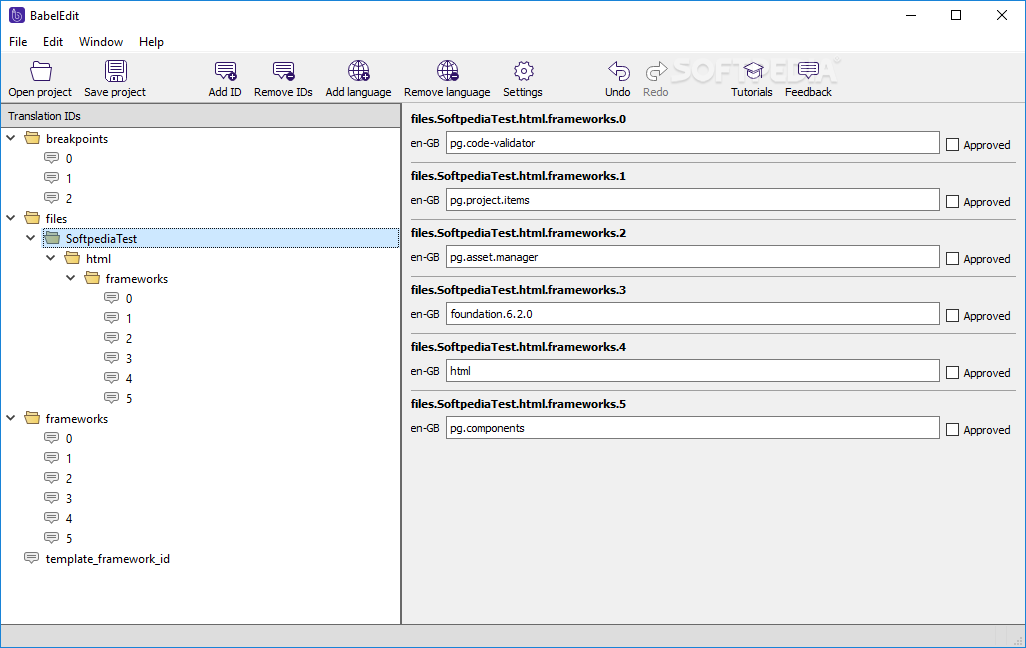Edit the en-GB field containing pg.code-validator
Screen dimensions: 1026x648
pos(692,143)
